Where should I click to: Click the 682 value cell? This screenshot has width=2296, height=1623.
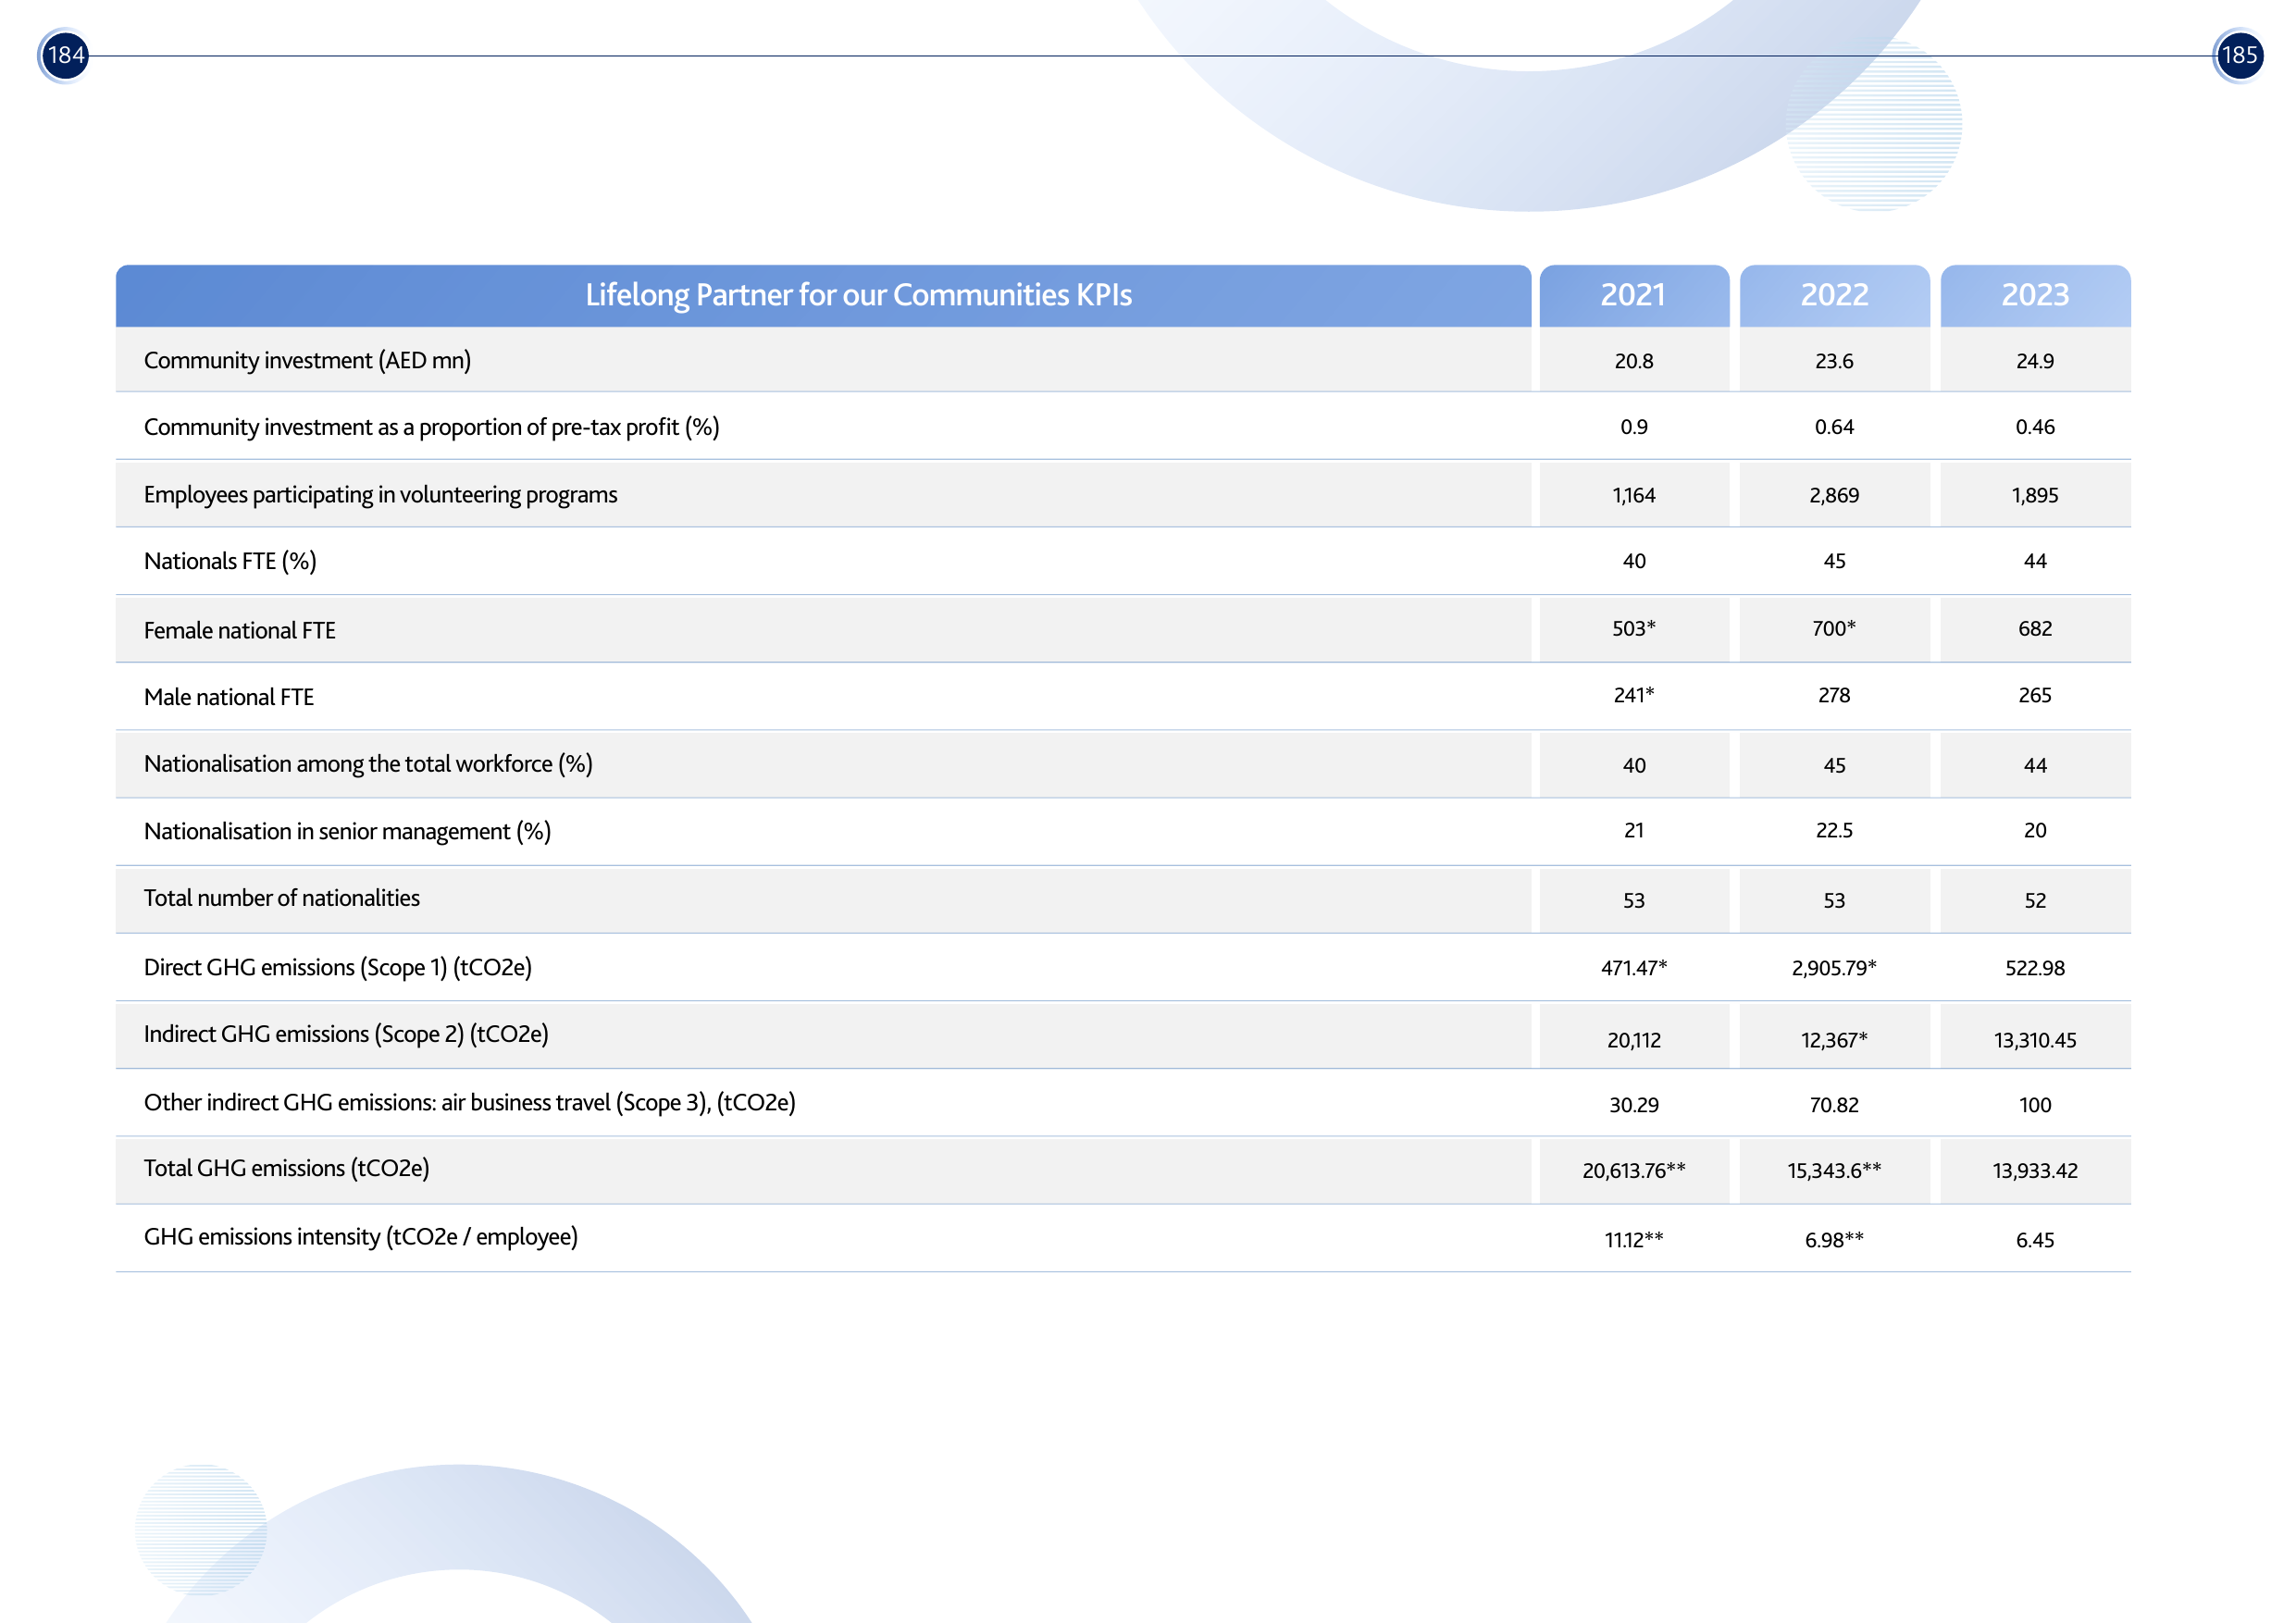(2035, 629)
